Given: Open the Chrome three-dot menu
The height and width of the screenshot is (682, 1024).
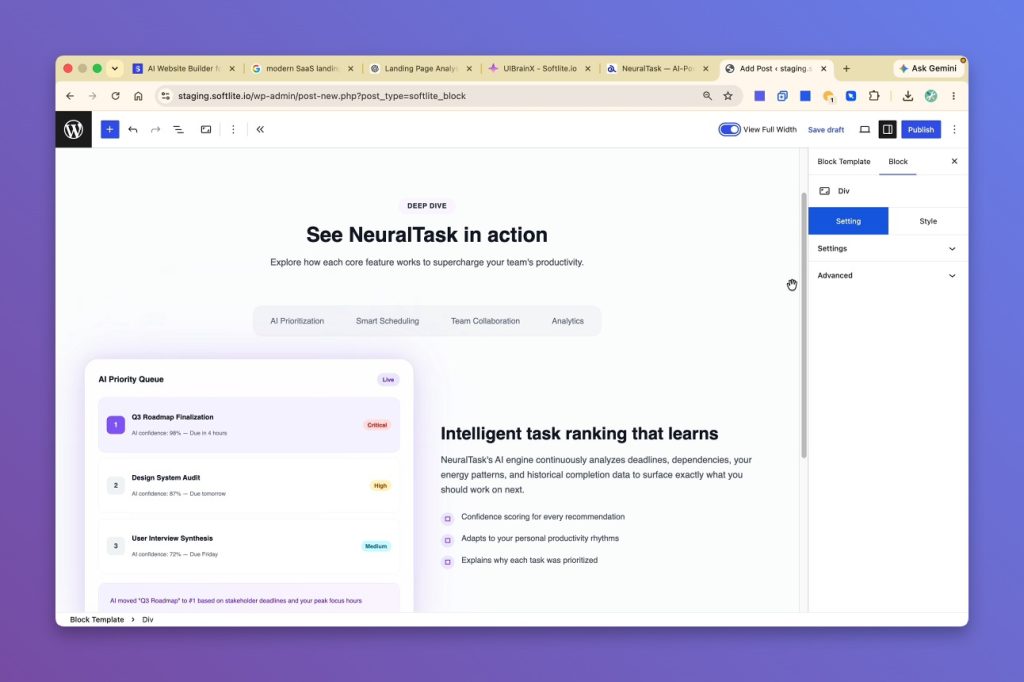Looking at the screenshot, I should click(953, 96).
